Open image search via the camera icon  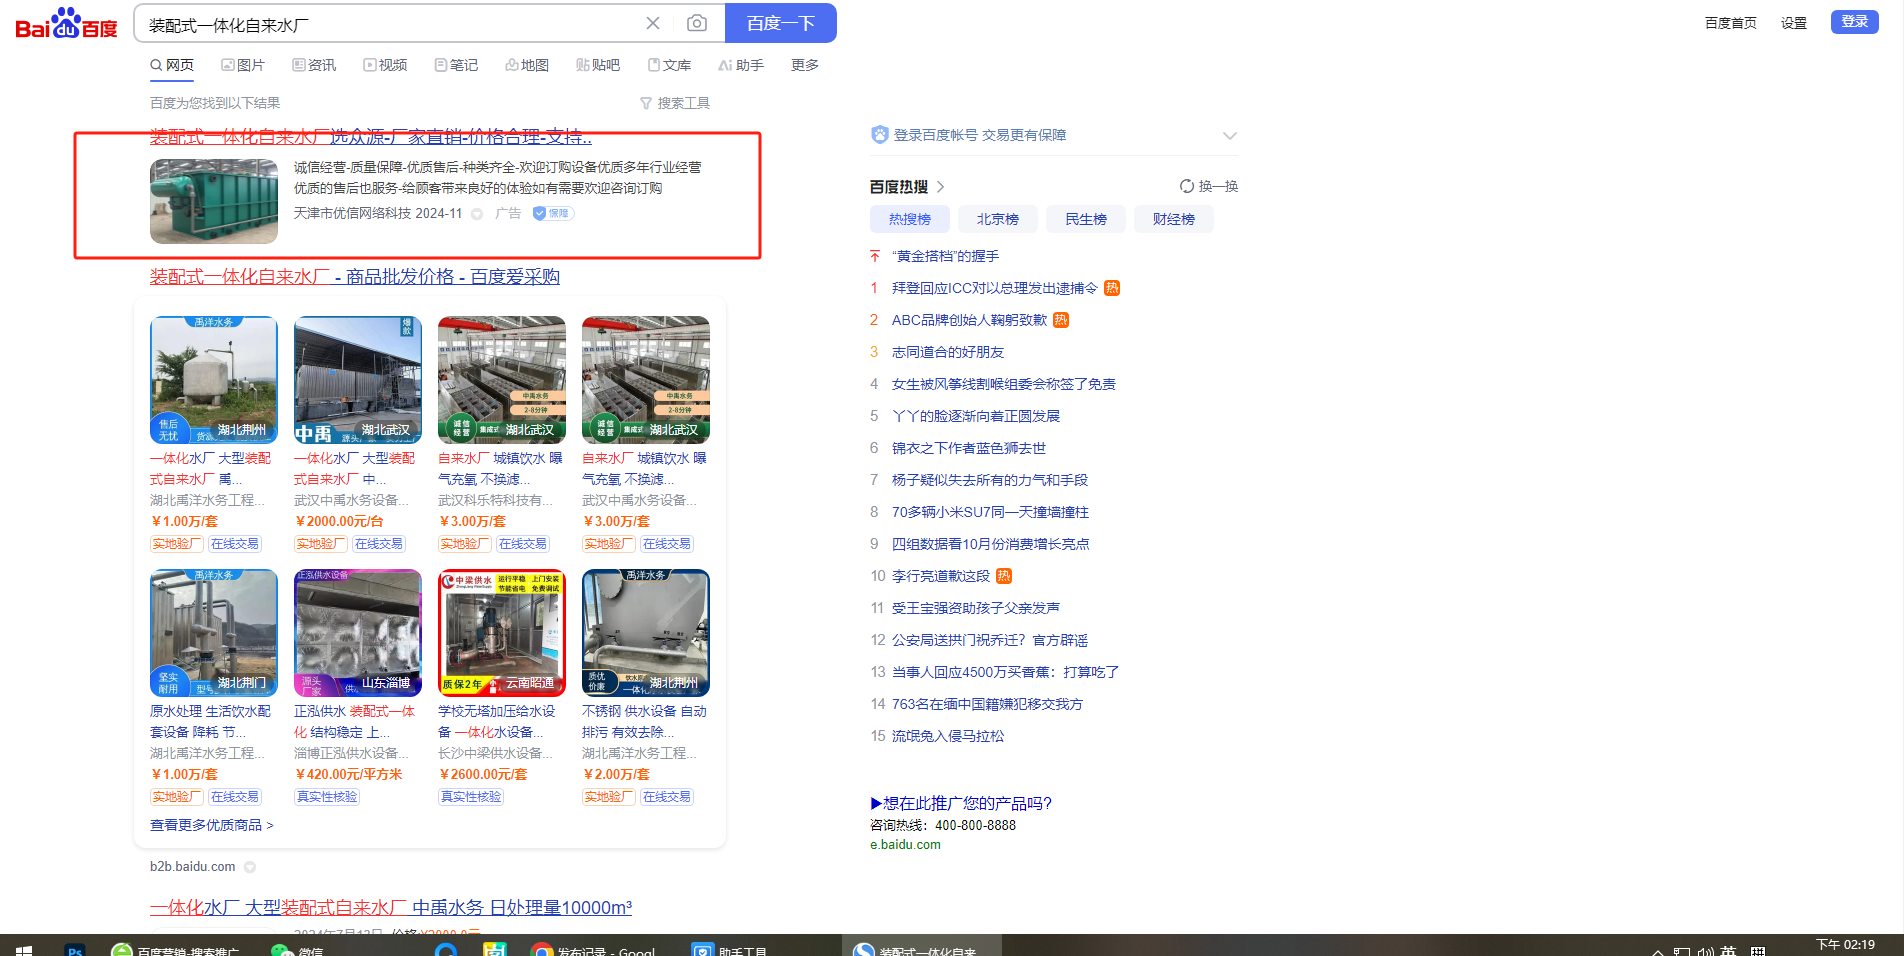coord(697,23)
